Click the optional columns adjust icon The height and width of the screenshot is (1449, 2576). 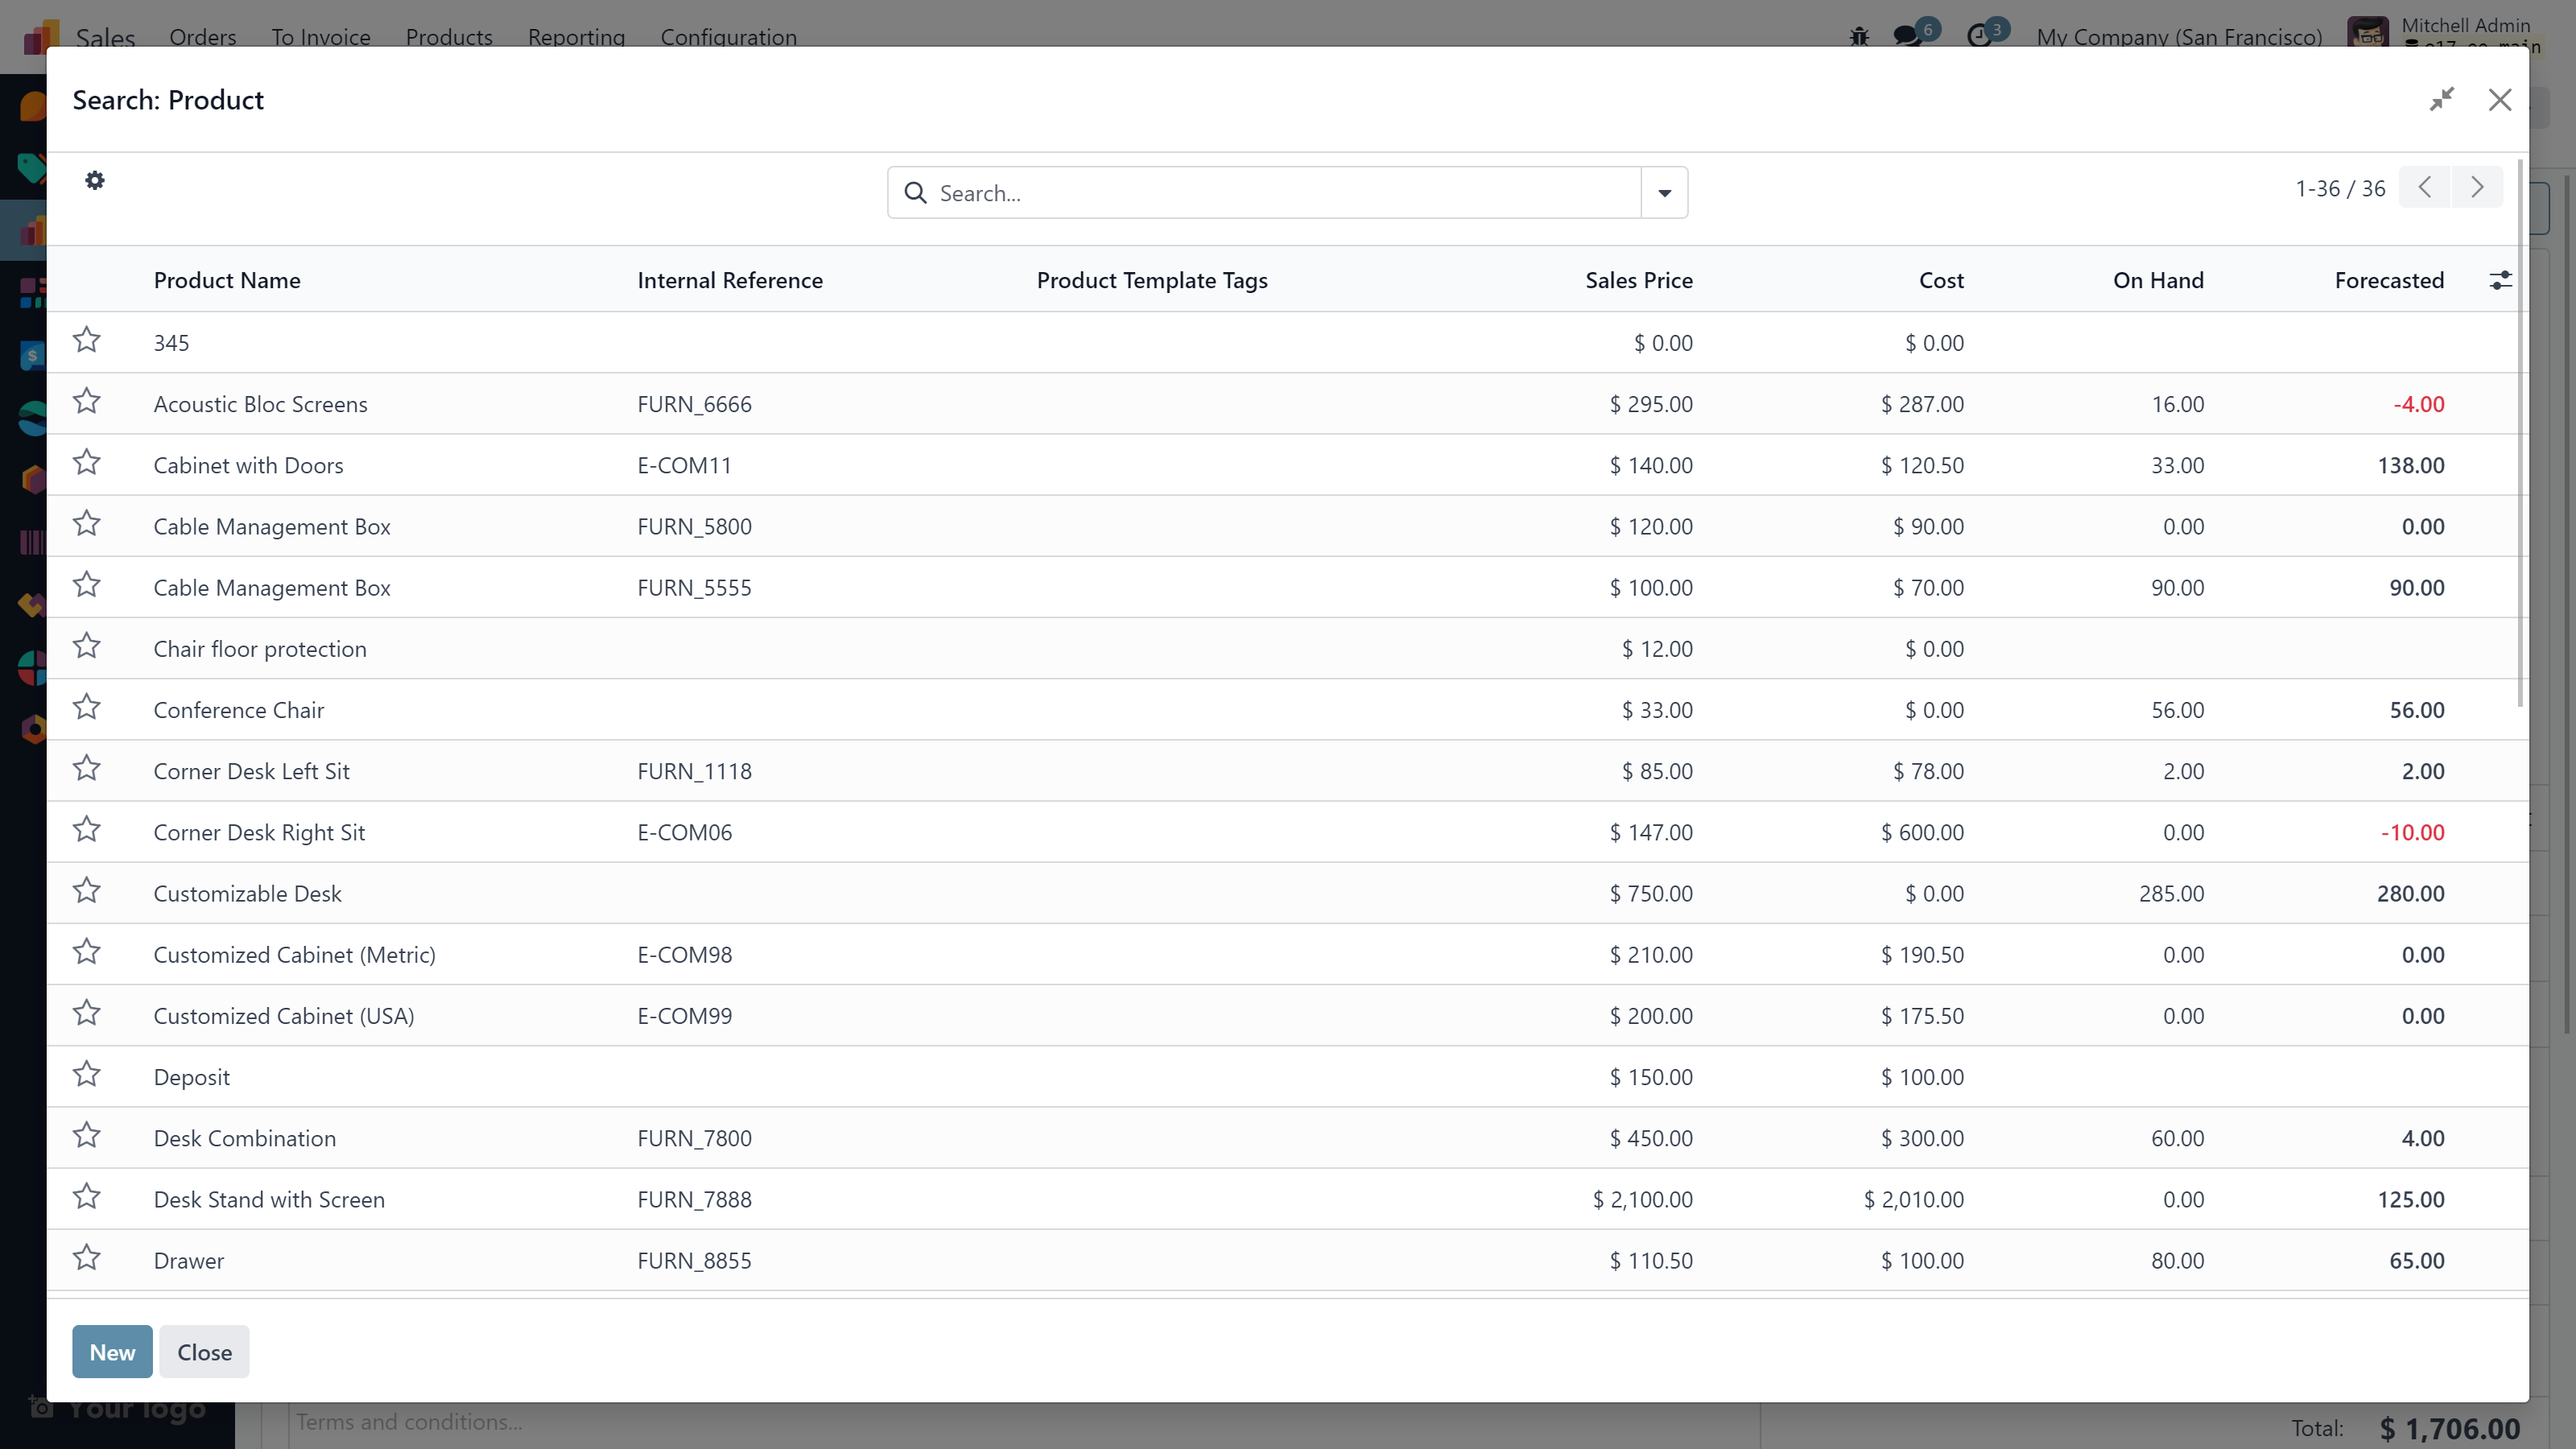2500,281
